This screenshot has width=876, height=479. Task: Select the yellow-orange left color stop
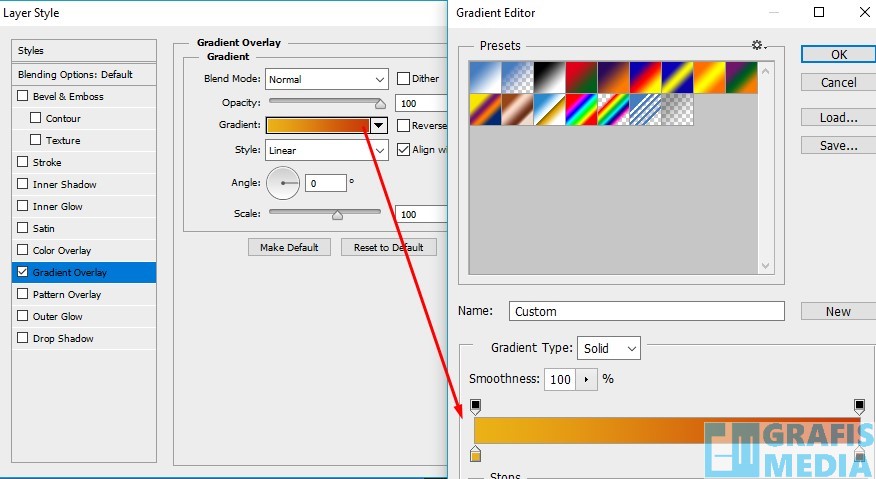click(475, 454)
